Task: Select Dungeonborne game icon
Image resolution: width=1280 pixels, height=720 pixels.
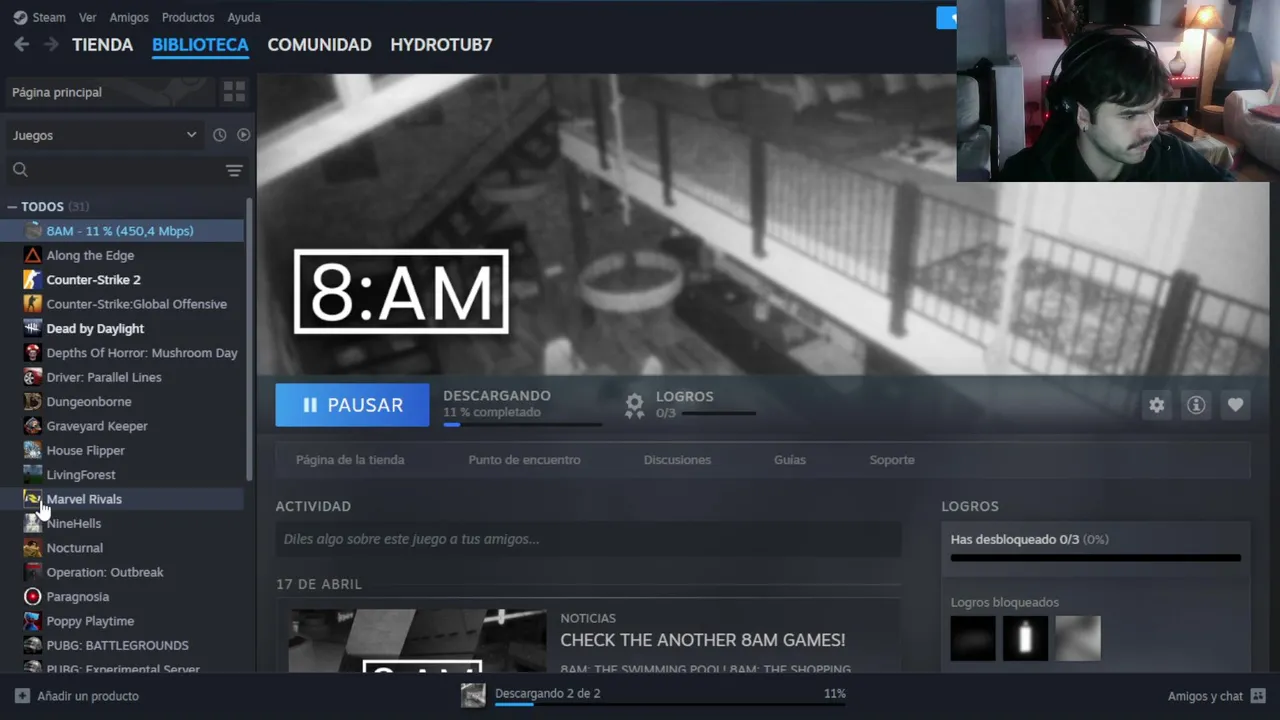Action: (x=33, y=402)
